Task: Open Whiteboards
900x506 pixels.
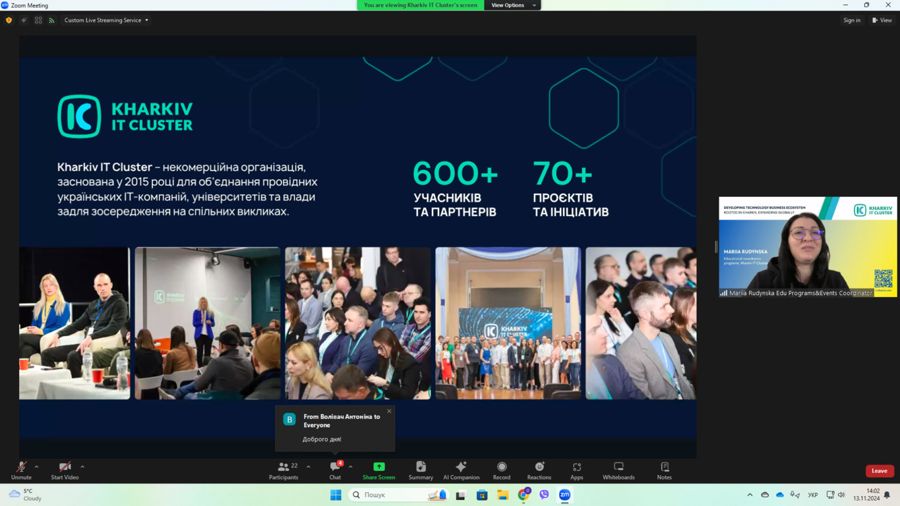Action: click(x=619, y=470)
